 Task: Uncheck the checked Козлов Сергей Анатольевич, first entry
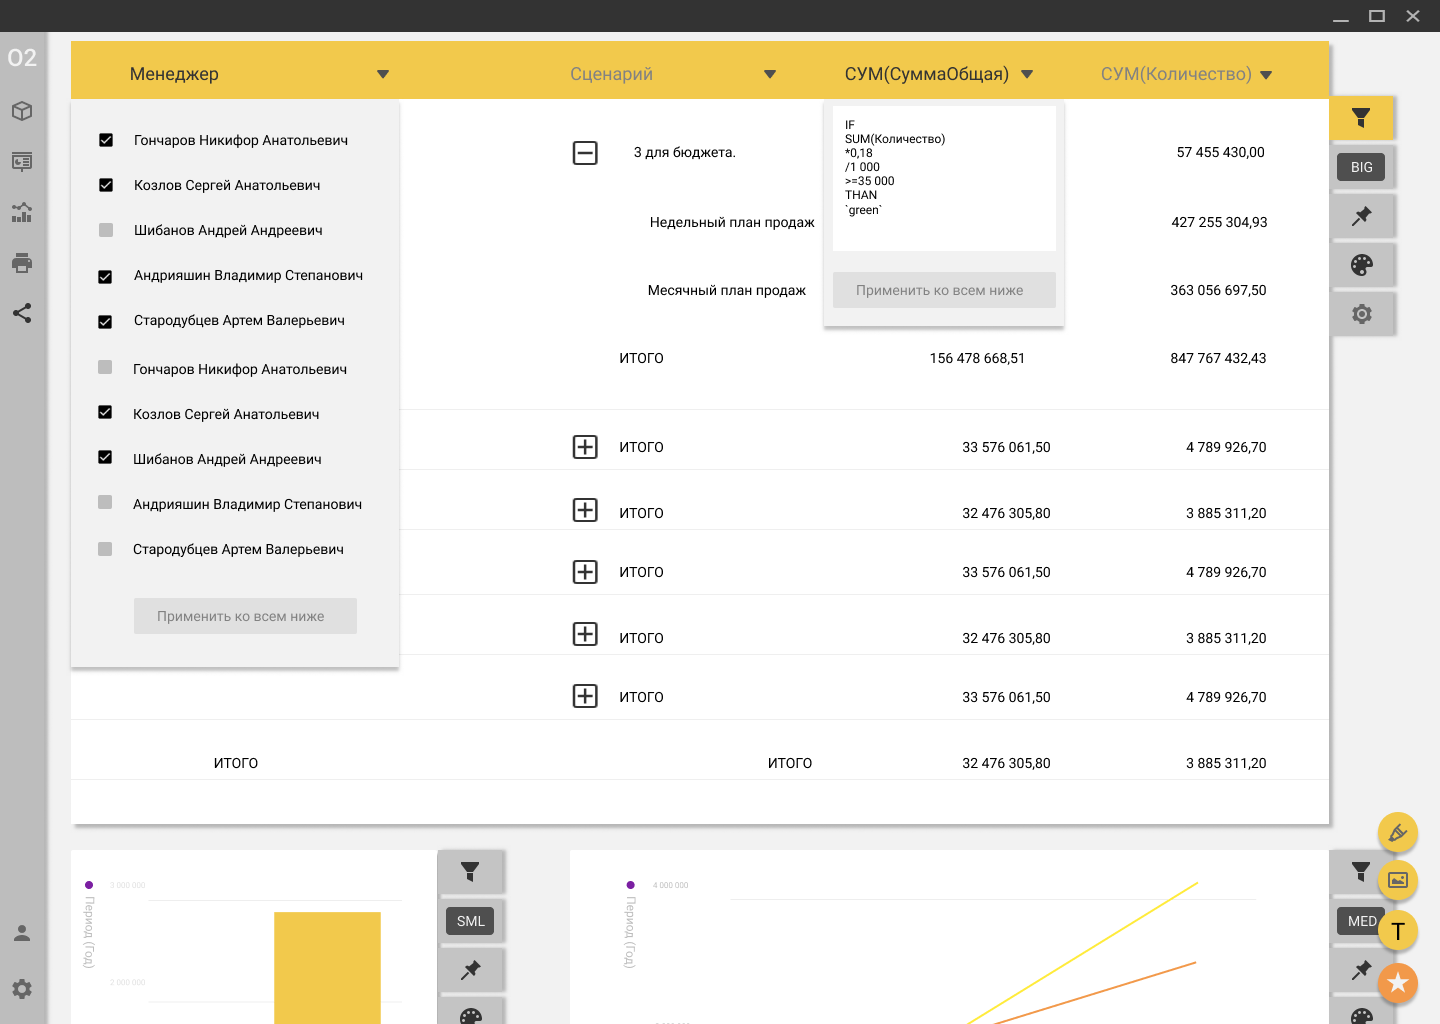[106, 185]
